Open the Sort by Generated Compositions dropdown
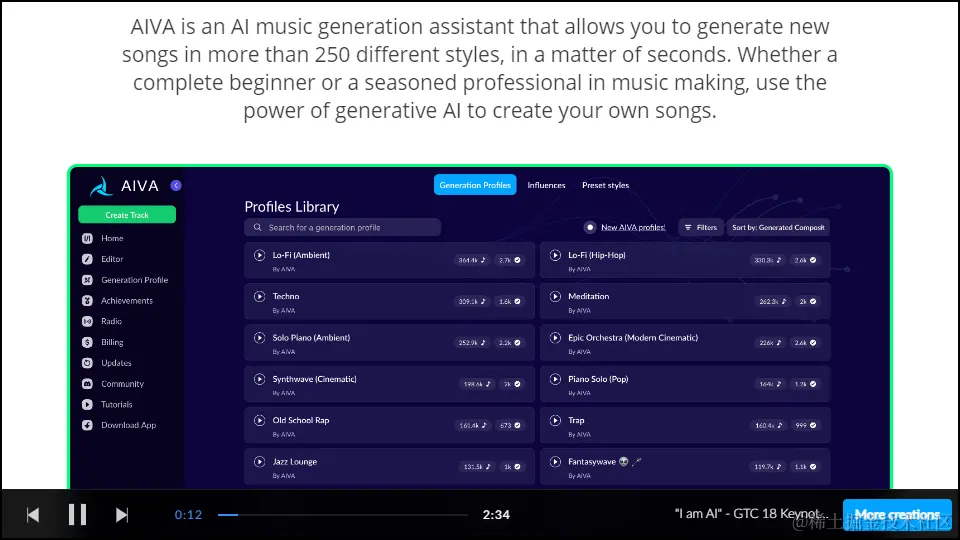Screen dimensions: 960x540 [778, 227]
